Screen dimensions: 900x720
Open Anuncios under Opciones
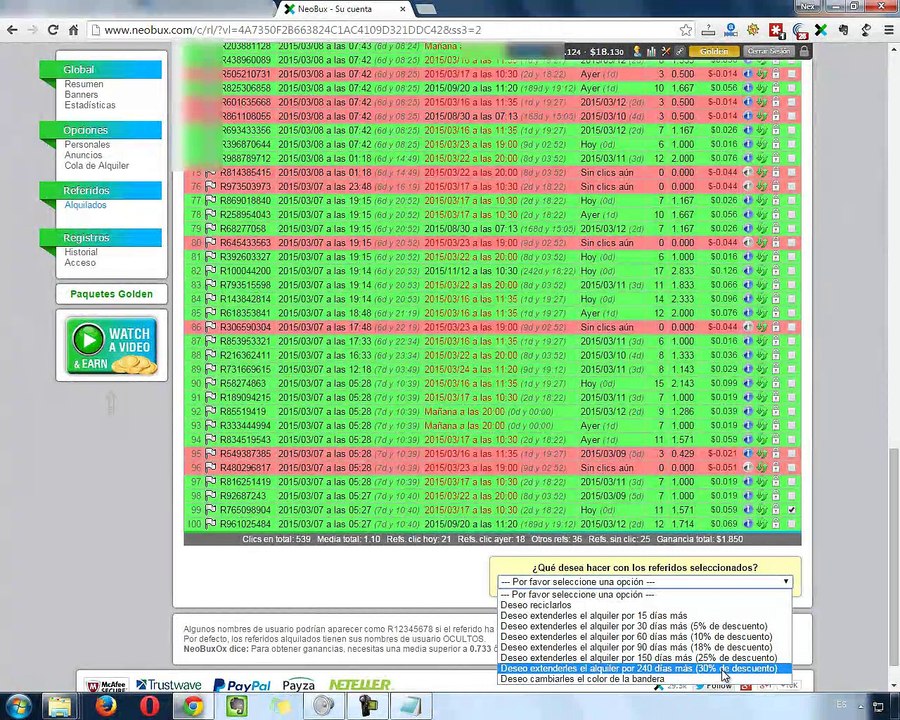(83, 155)
